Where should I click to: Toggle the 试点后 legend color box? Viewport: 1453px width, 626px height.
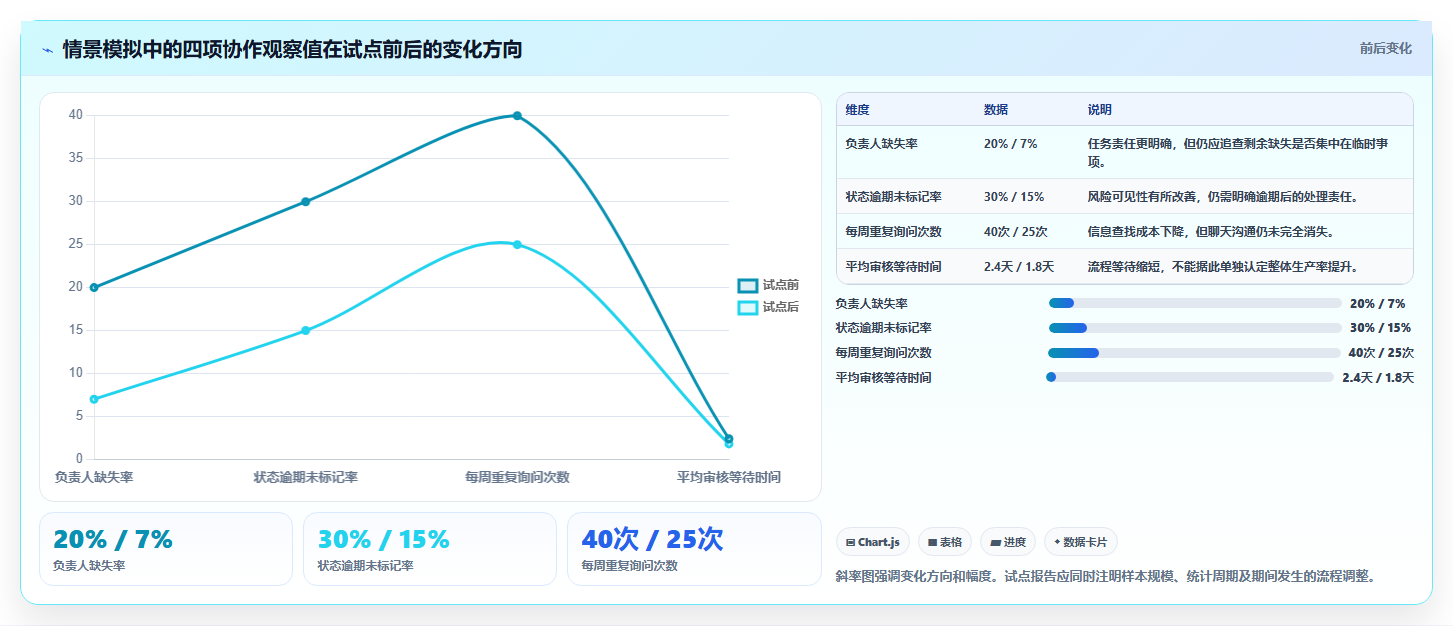pos(748,308)
